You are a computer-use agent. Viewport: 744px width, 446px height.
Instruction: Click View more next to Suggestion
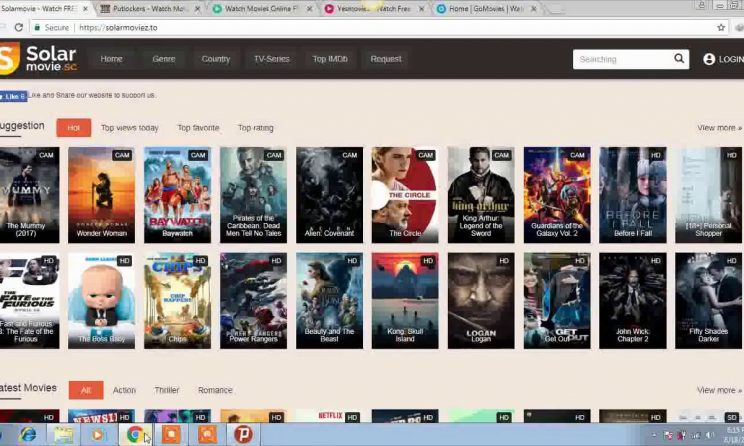click(719, 128)
